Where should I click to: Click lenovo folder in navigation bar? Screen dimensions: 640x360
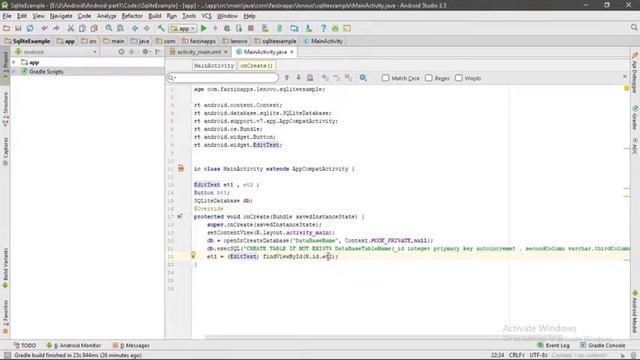235,41
